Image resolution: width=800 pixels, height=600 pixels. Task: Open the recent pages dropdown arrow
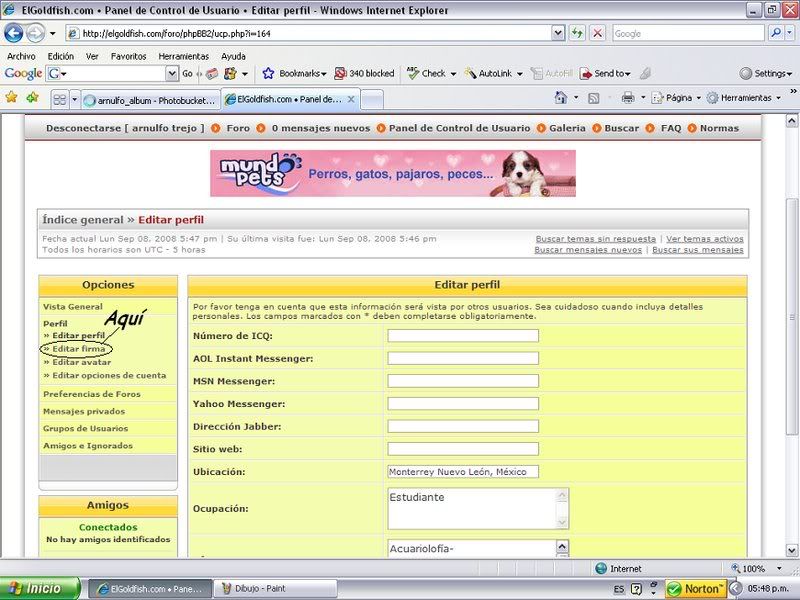click(52, 34)
